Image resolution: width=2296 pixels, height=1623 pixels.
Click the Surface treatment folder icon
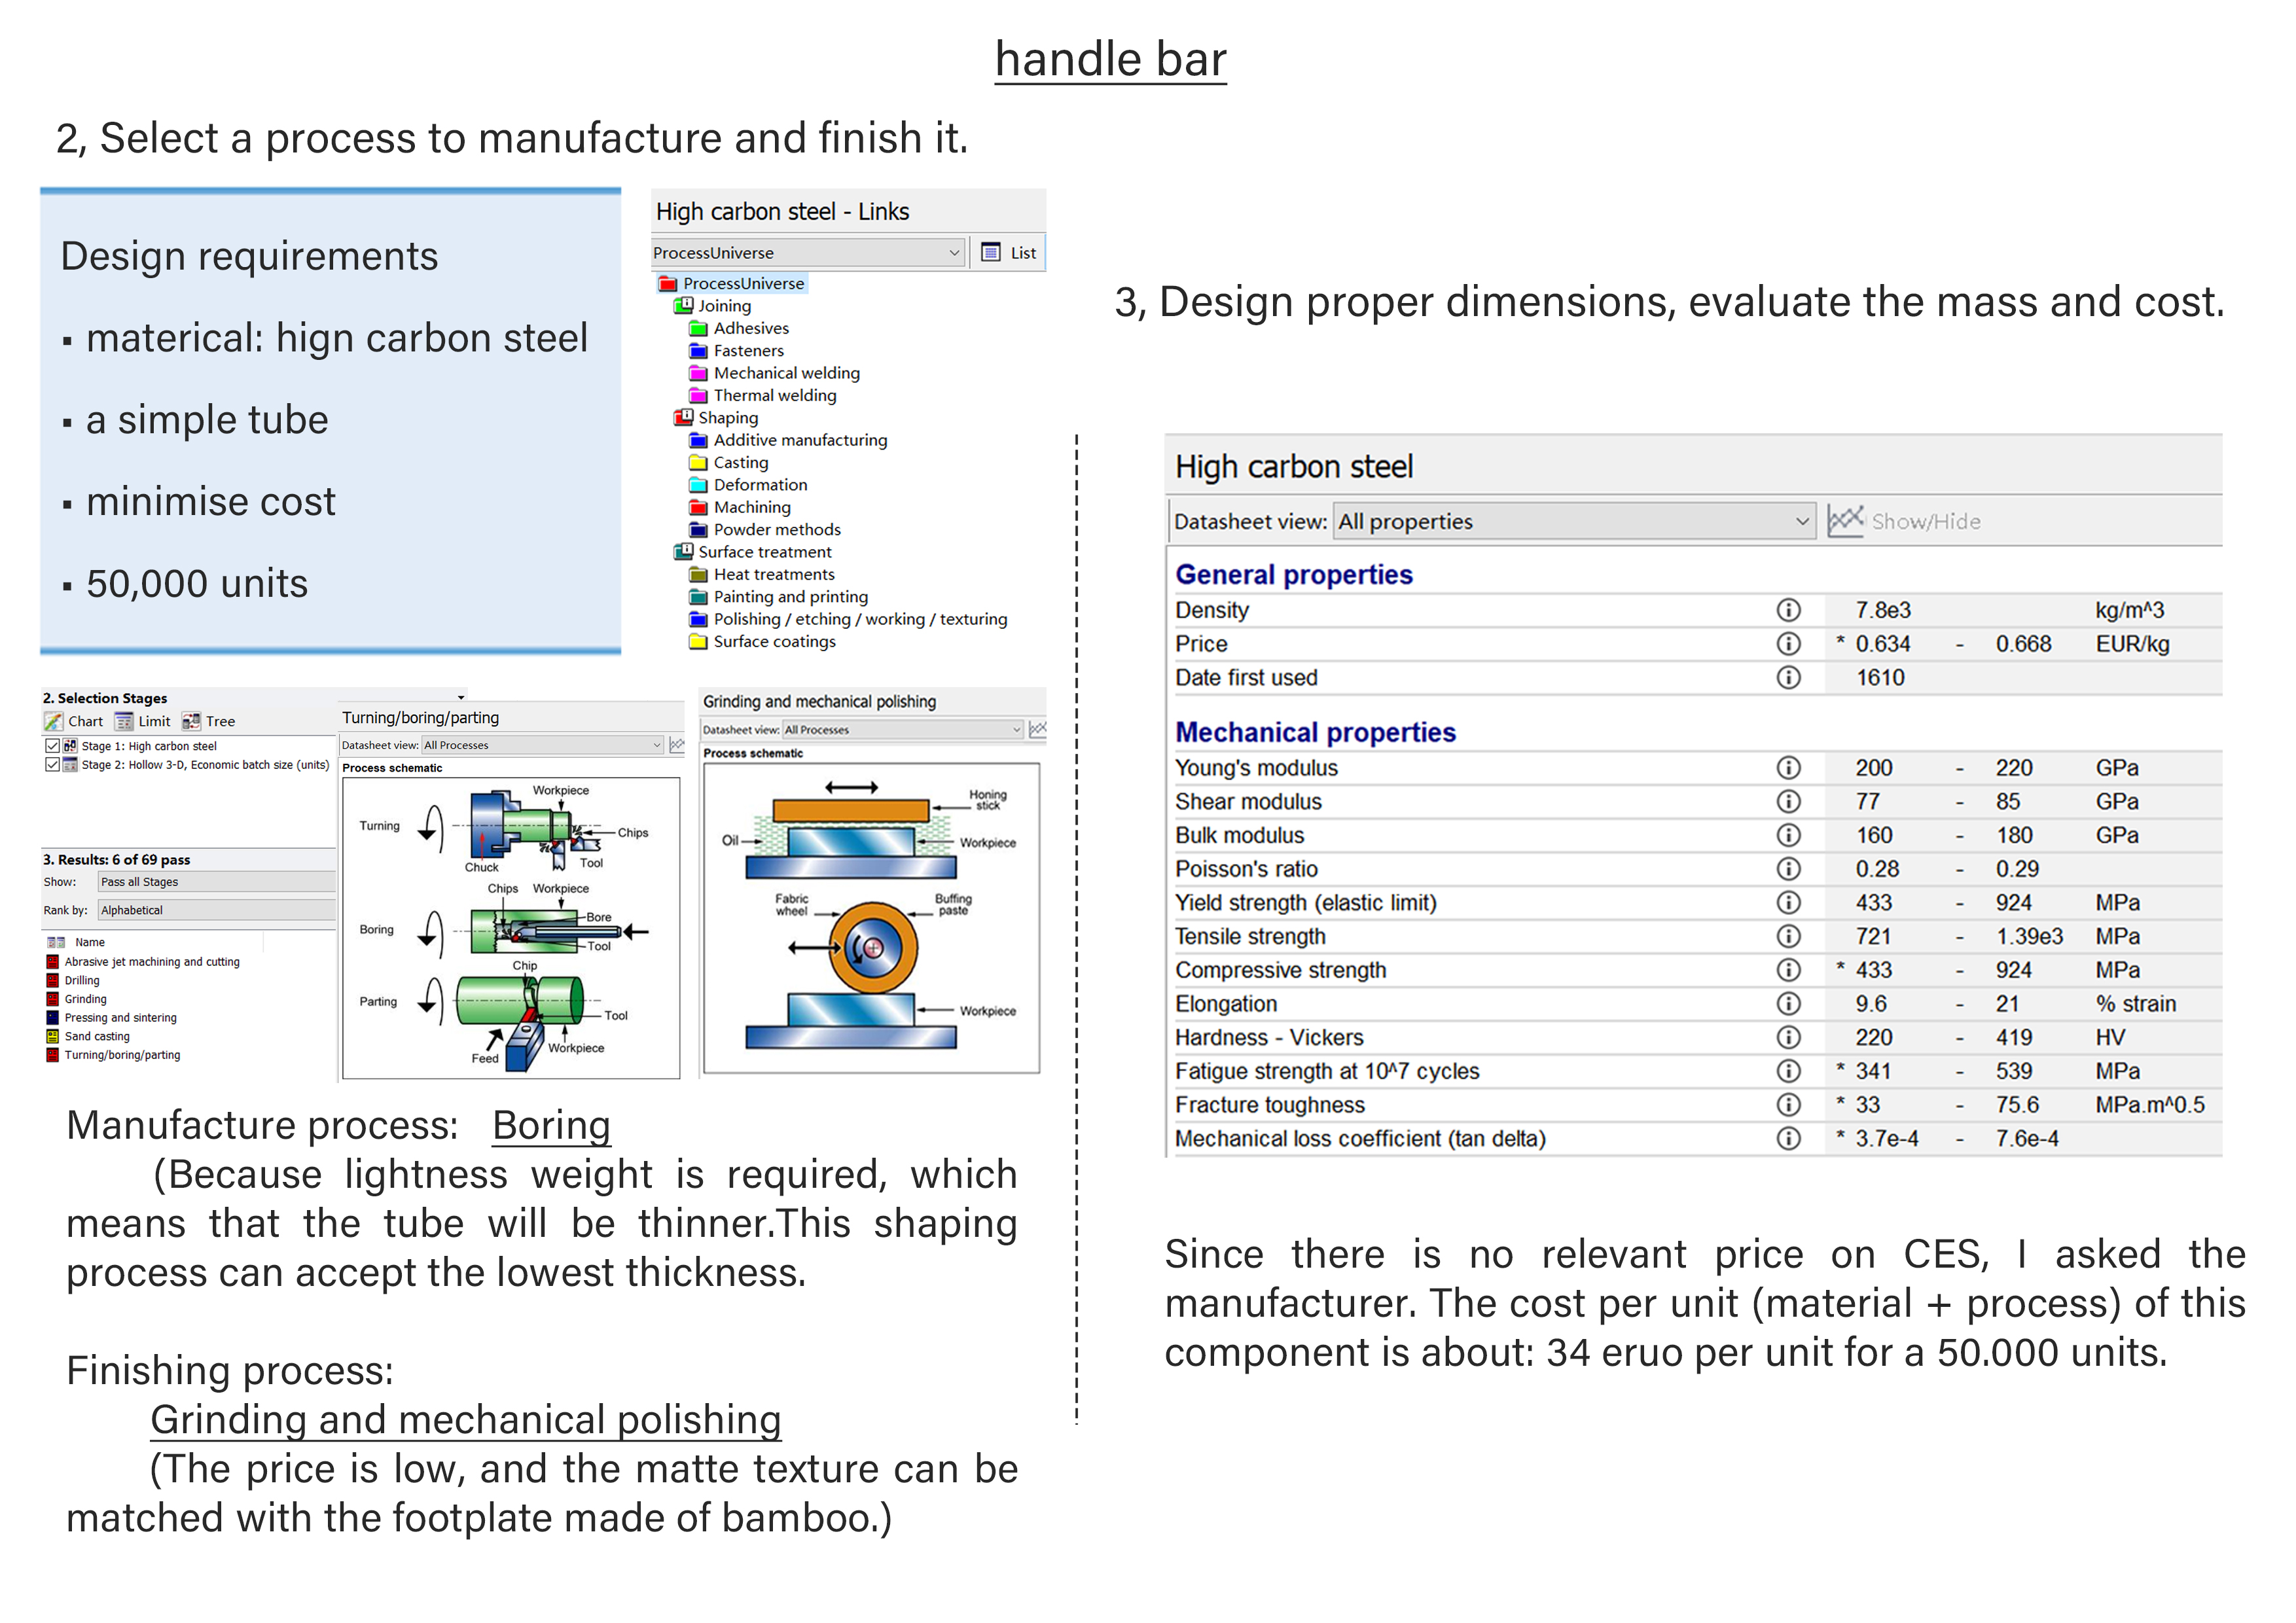pos(684,552)
